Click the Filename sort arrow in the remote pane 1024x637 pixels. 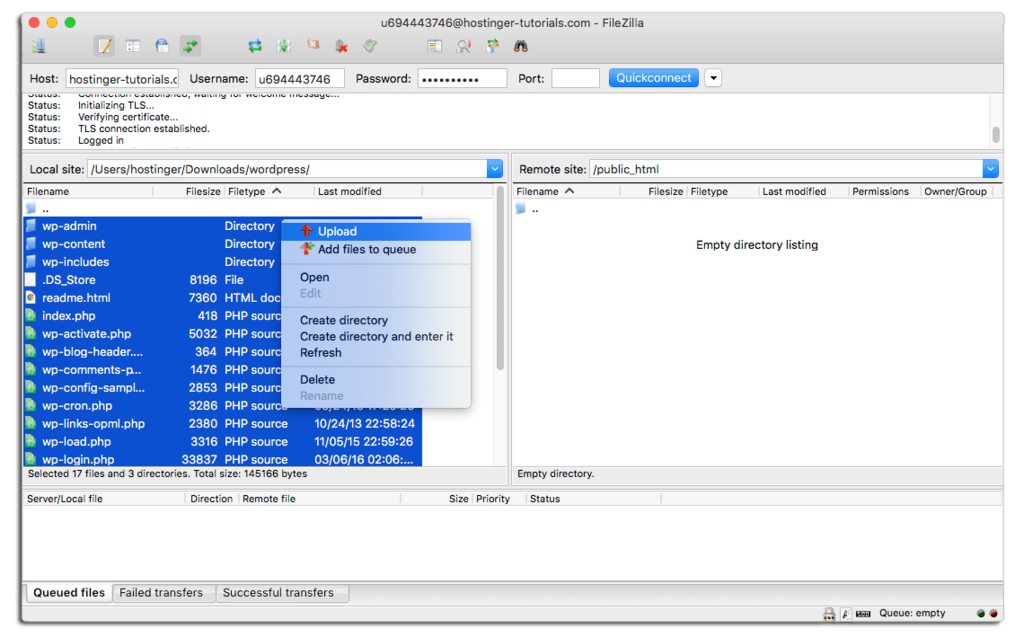click(x=569, y=191)
